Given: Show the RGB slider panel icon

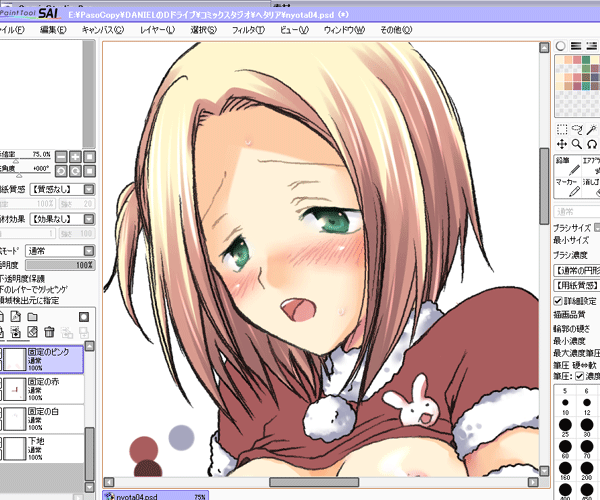Looking at the screenshot, I should click(x=576, y=46).
